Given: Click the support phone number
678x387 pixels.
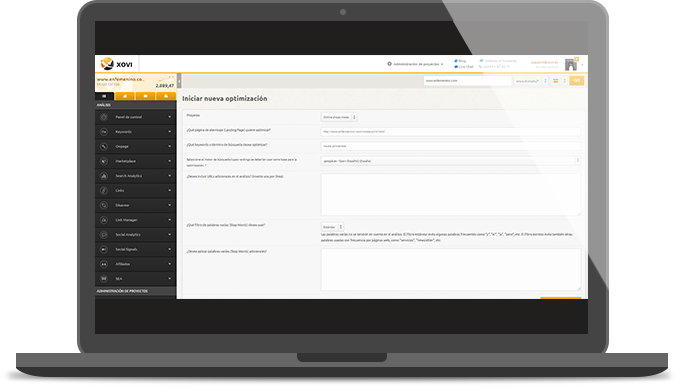Looking at the screenshot, I should [x=495, y=67].
